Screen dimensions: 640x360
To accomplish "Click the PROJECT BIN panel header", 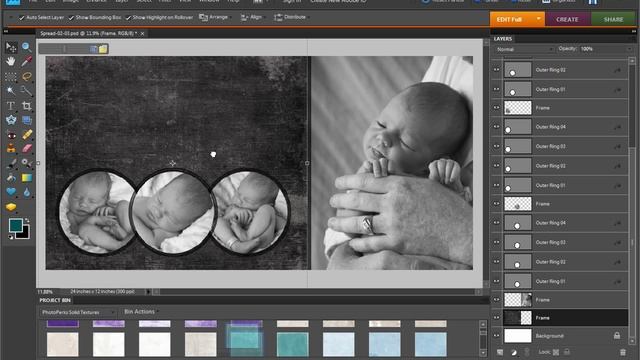I will click(55, 300).
